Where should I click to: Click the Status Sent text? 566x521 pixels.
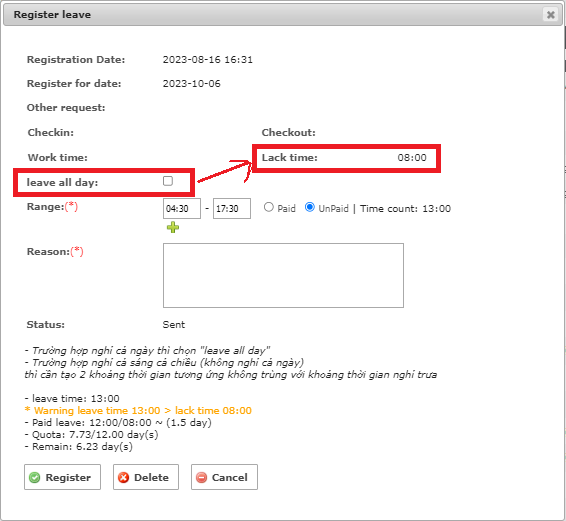174,325
